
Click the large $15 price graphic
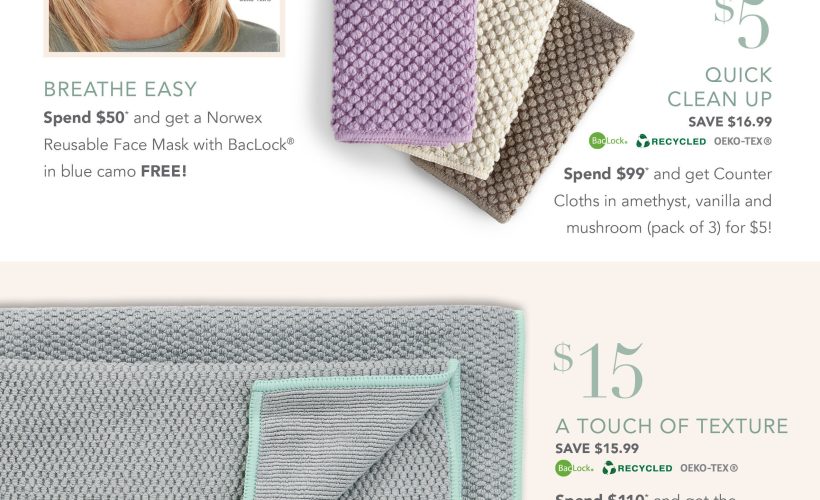pyautogui.click(x=598, y=371)
